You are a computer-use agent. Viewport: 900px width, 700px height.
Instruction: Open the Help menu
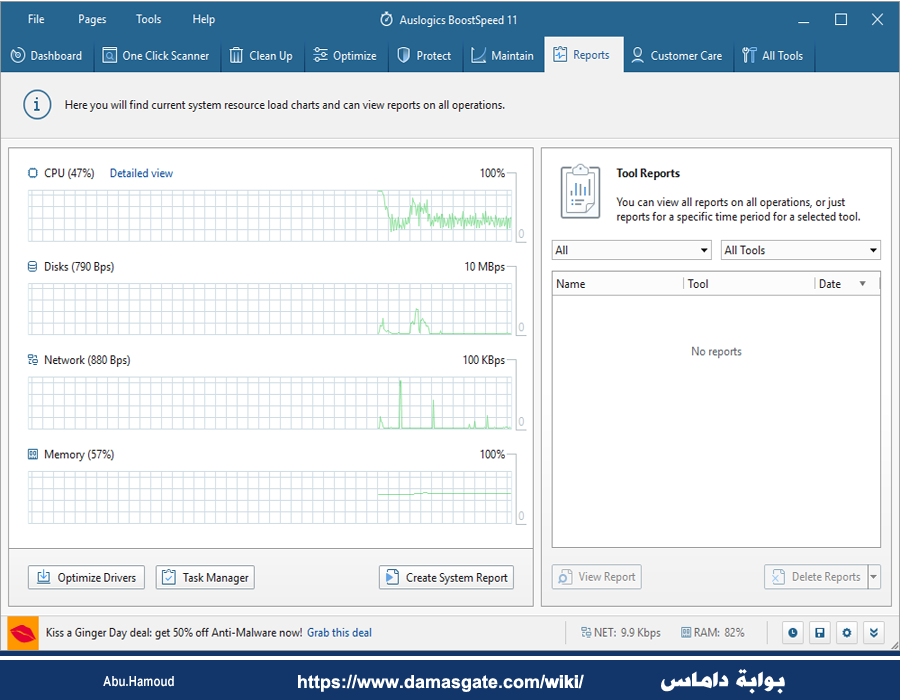(203, 19)
